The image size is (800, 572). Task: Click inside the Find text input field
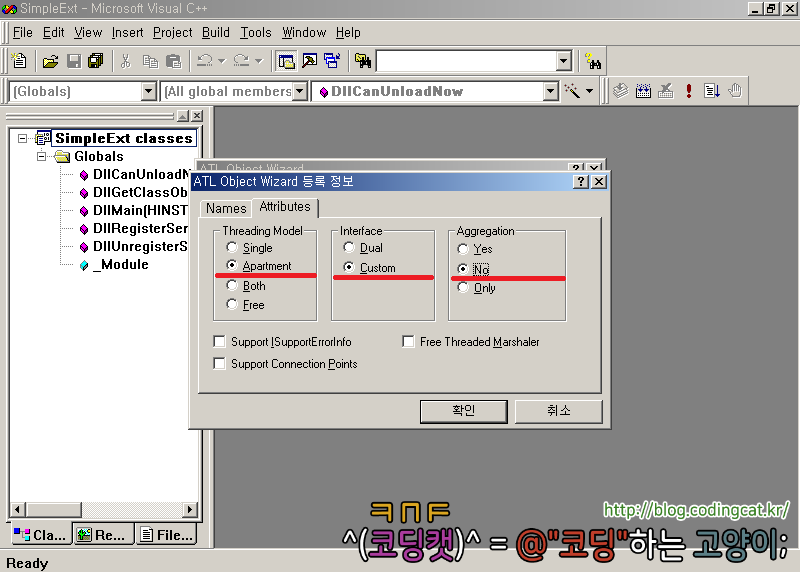[x=466, y=61]
